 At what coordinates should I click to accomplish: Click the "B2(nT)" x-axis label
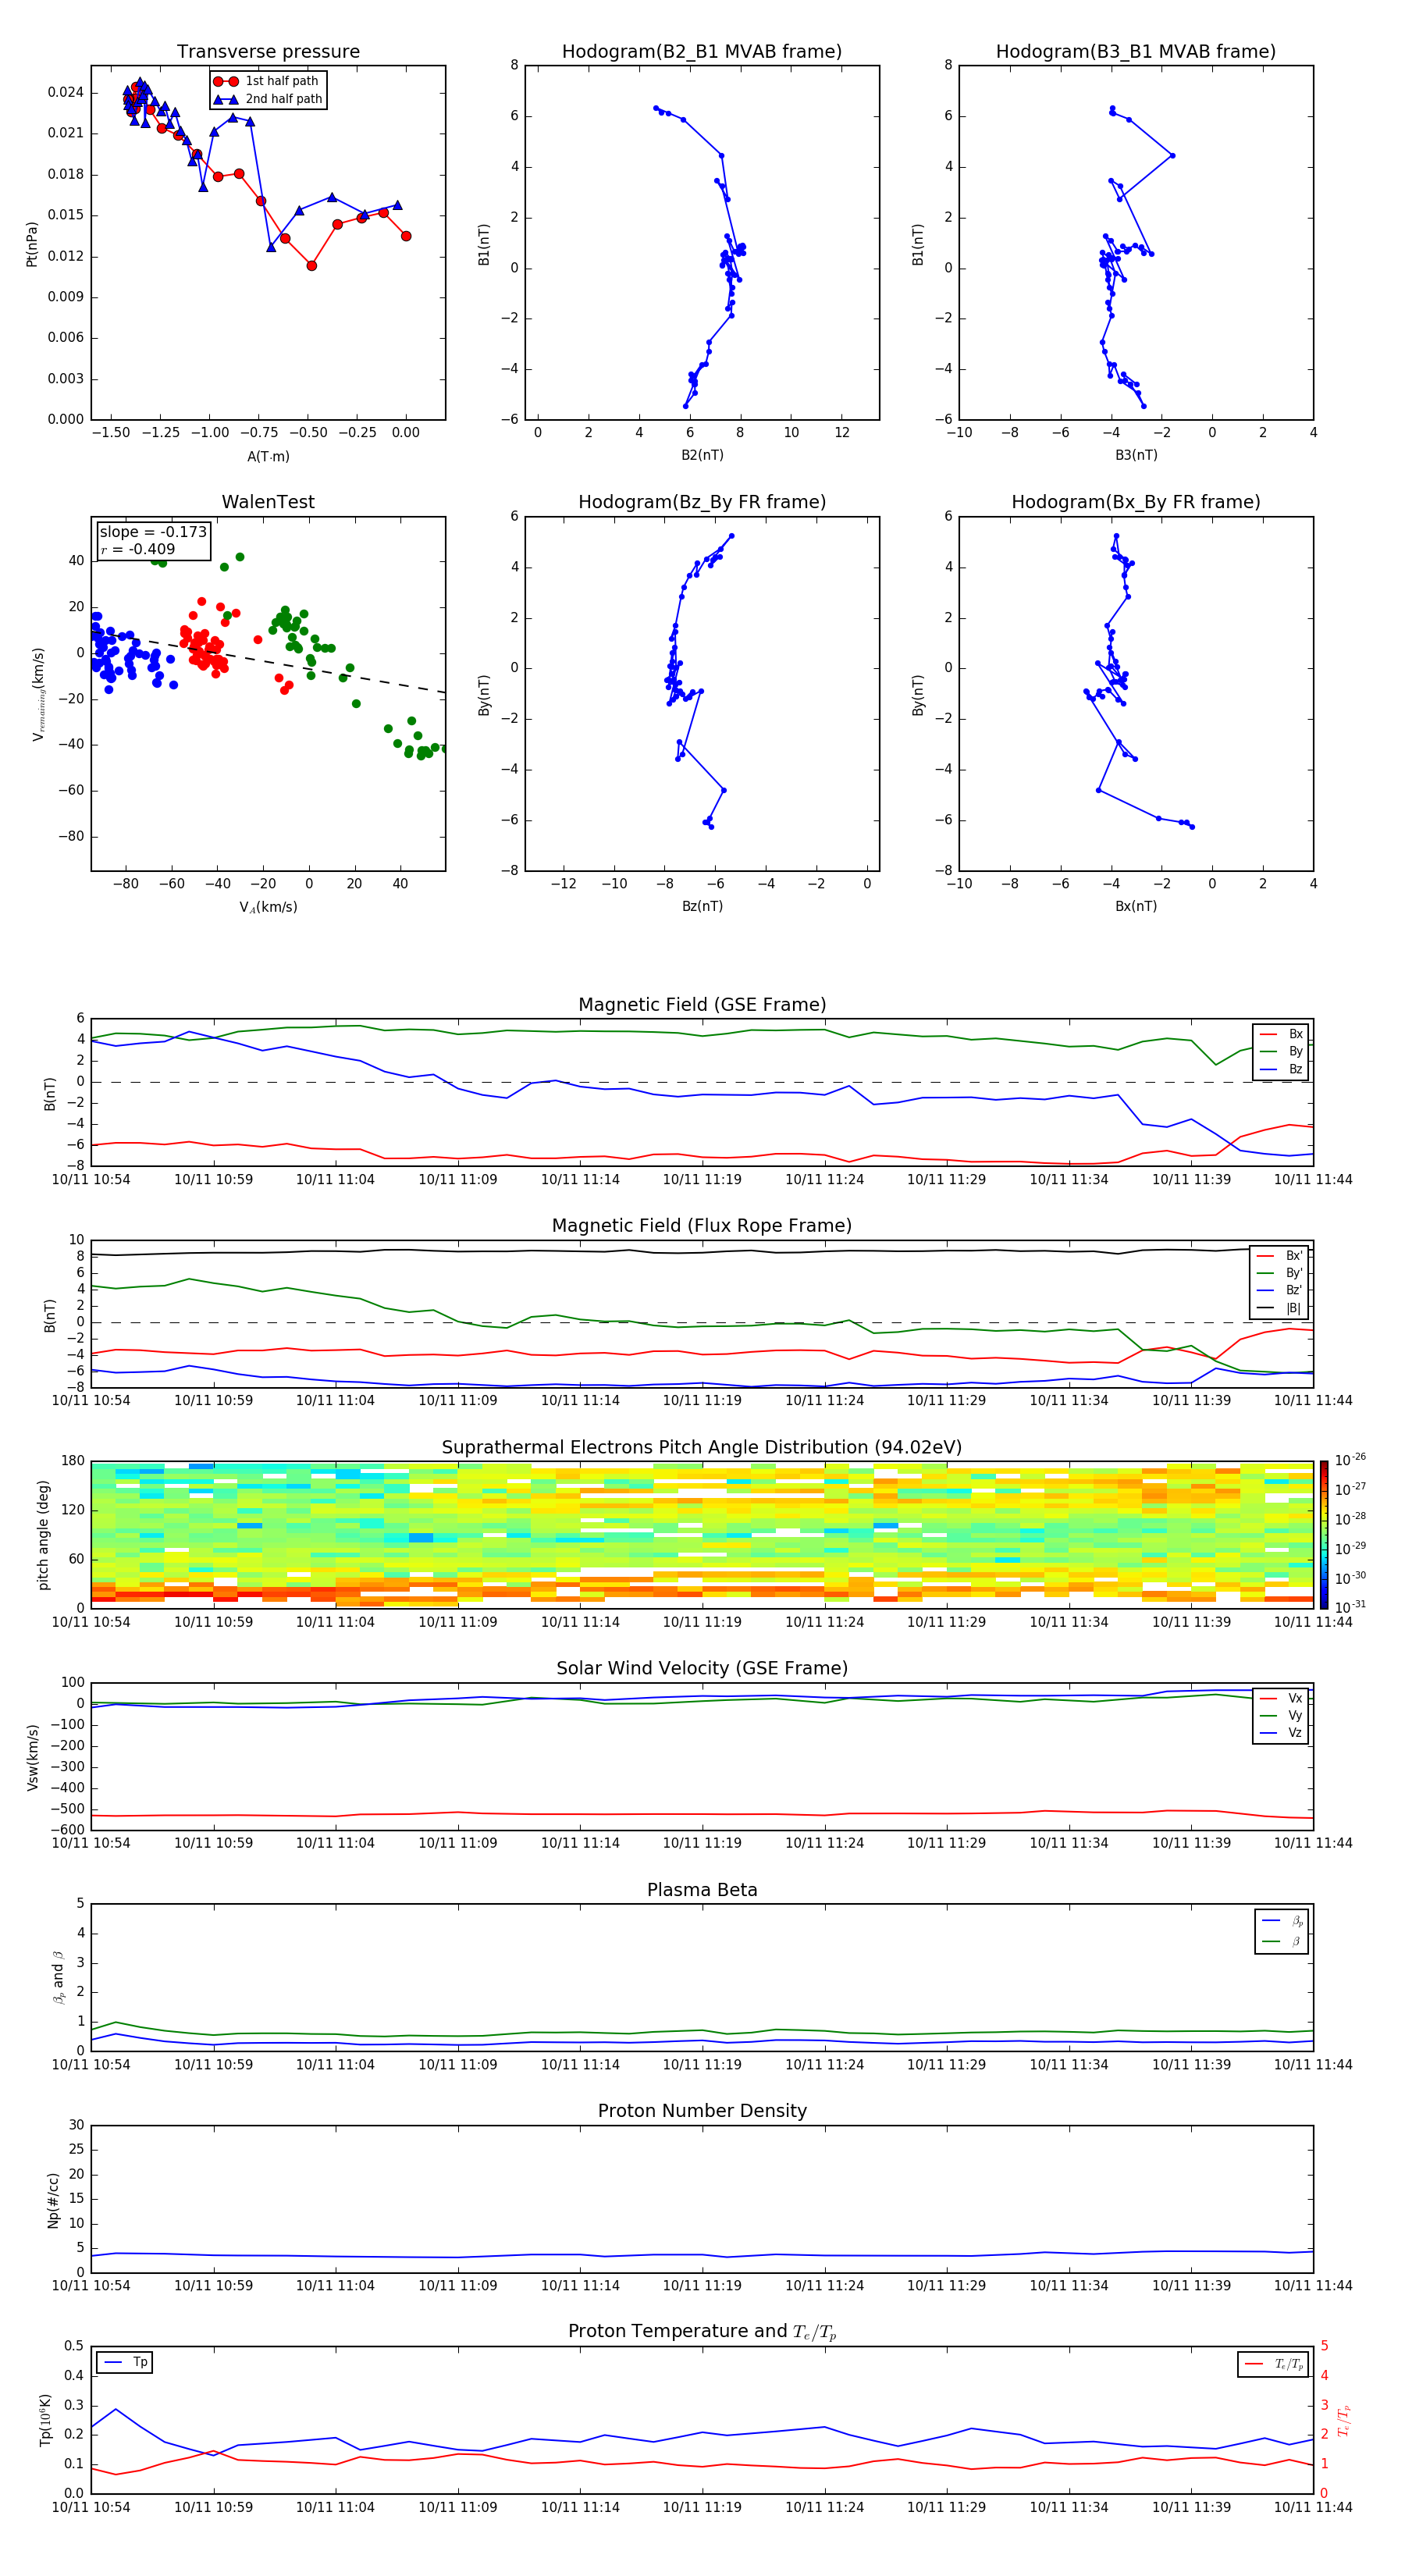(702, 455)
